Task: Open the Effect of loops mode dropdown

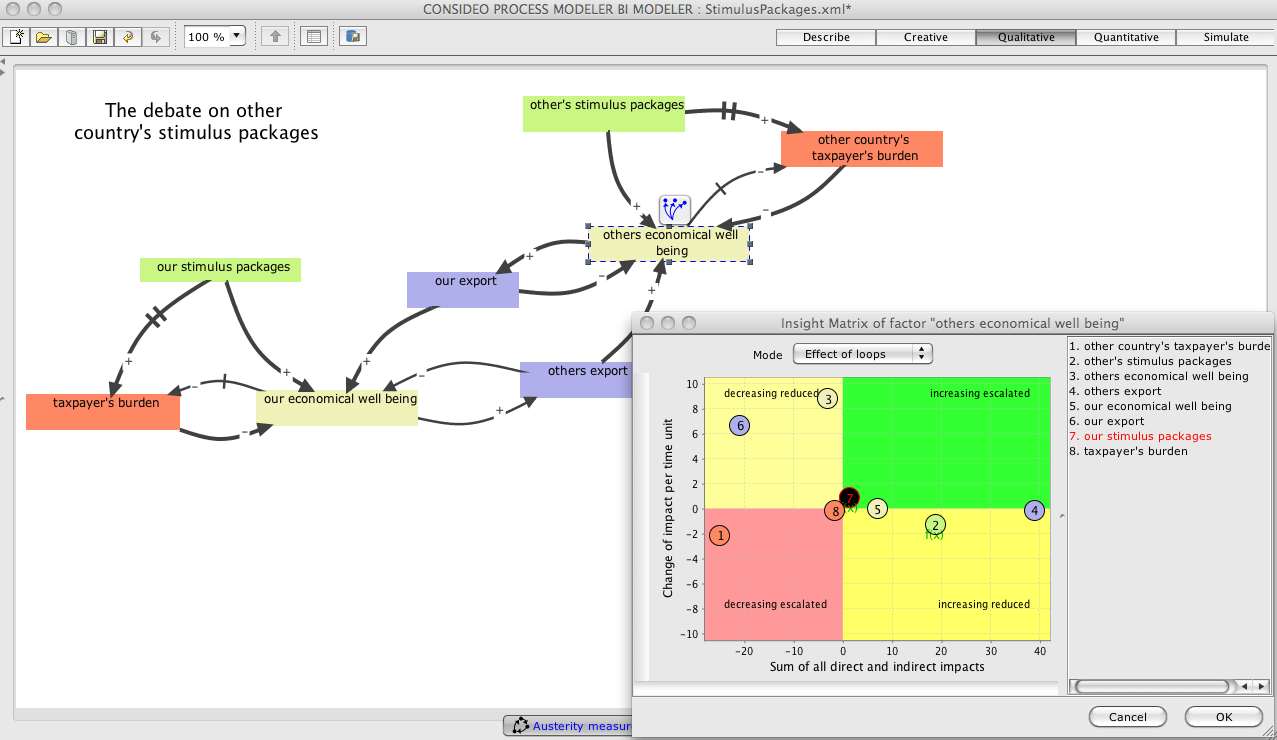Action: tap(862, 354)
